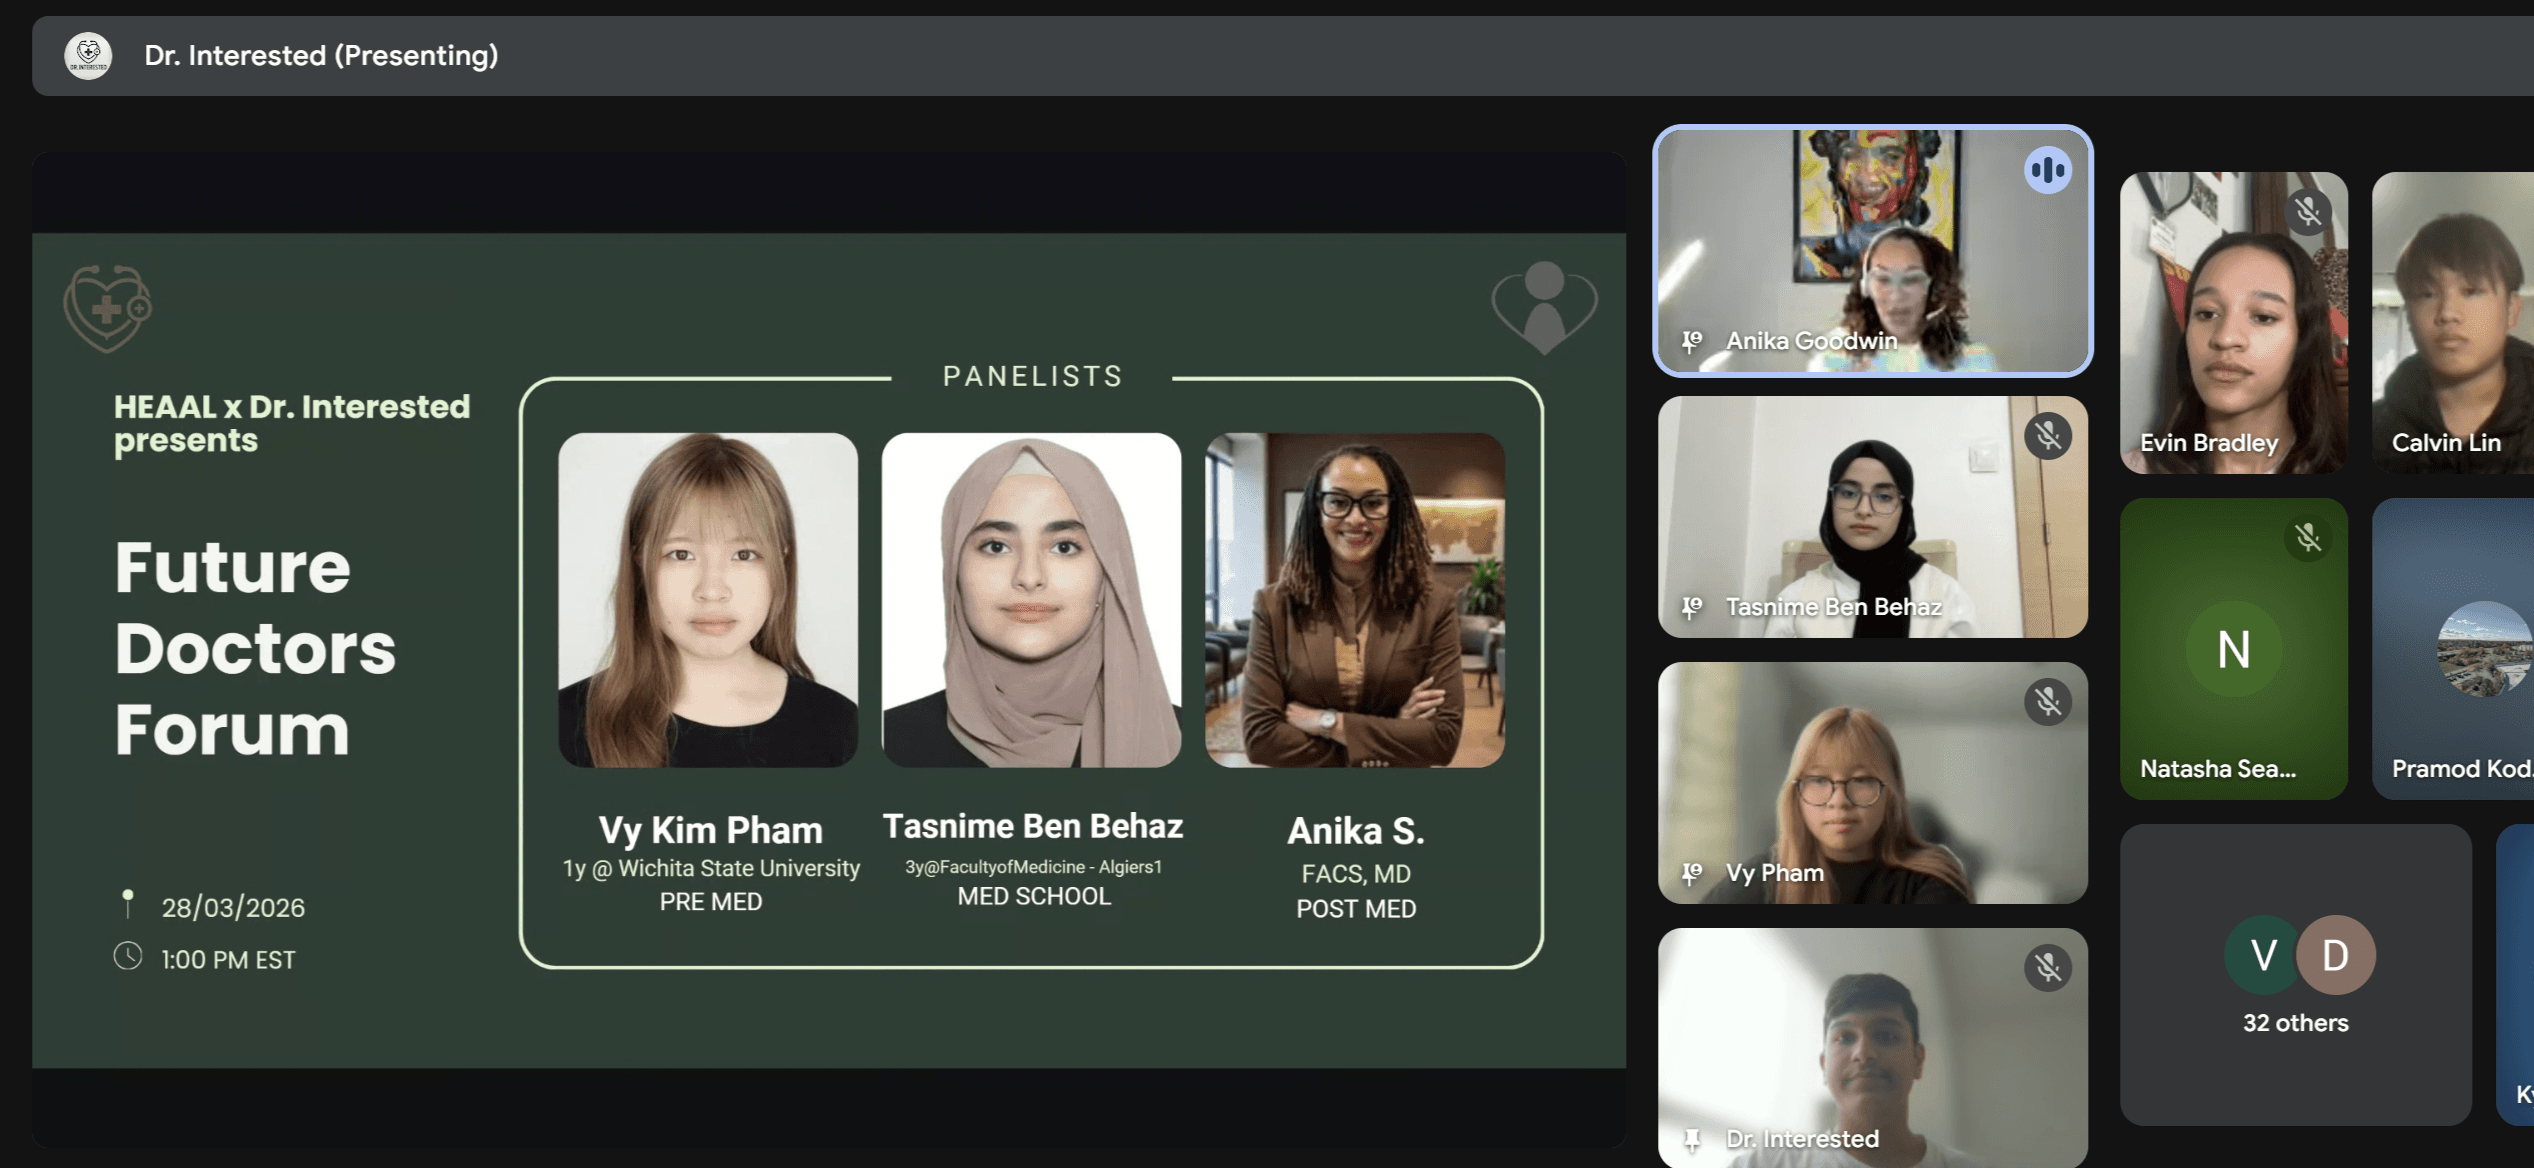Click the 32 others label
Screen dimensions: 2534x1168
pyautogui.click(x=2296, y=1022)
